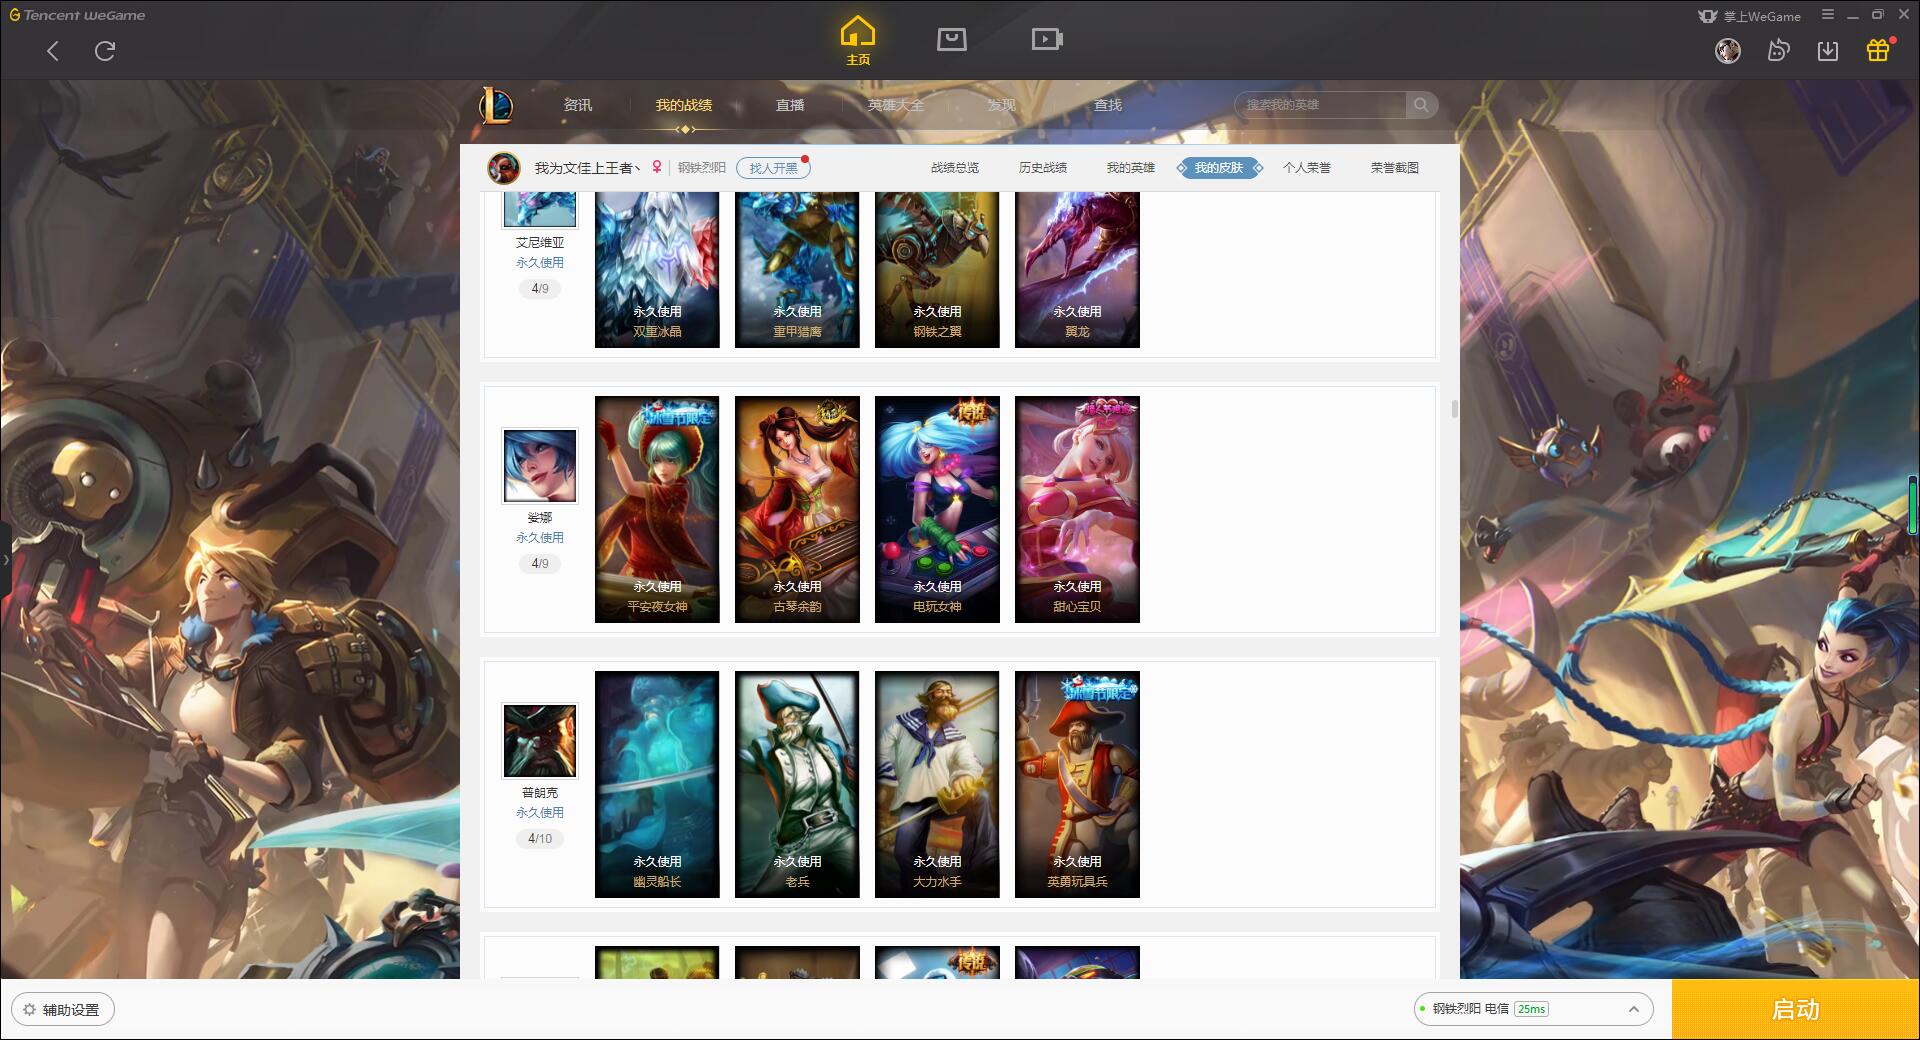1920x1040 pixels.
Task: Open the 古琴余韵 skin card
Action: click(x=797, y=509)
